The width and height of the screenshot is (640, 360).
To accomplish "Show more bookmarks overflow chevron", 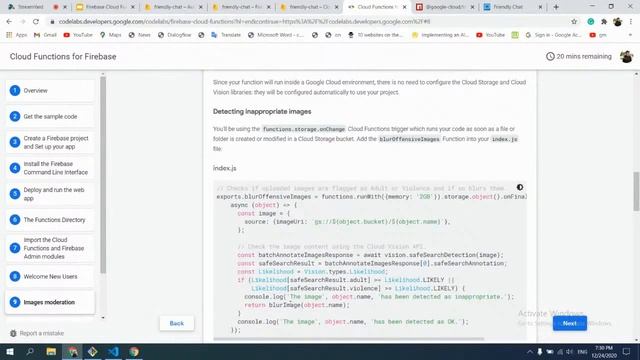I will pyautogui.click(x=631, y=35).
